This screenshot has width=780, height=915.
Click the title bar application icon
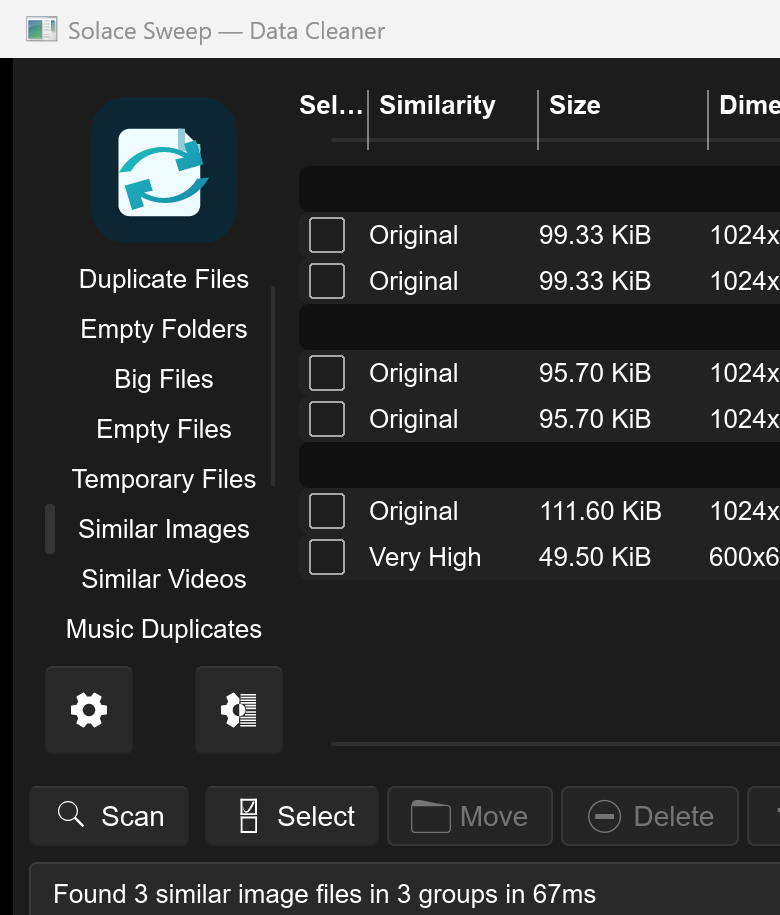(x=41, y=30)
